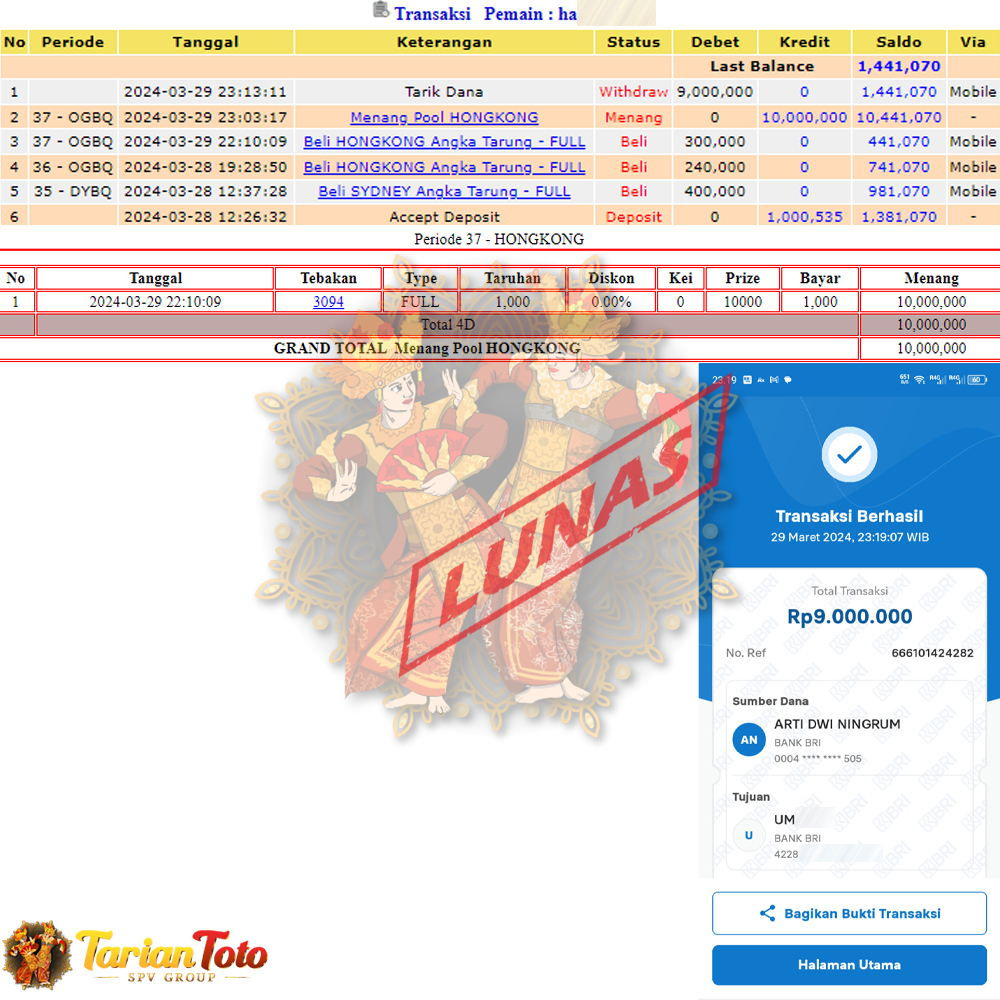The image size is (1000, 1000).
Task: Open the Menang Pool HONGKONG link
Action: [444, 117]
